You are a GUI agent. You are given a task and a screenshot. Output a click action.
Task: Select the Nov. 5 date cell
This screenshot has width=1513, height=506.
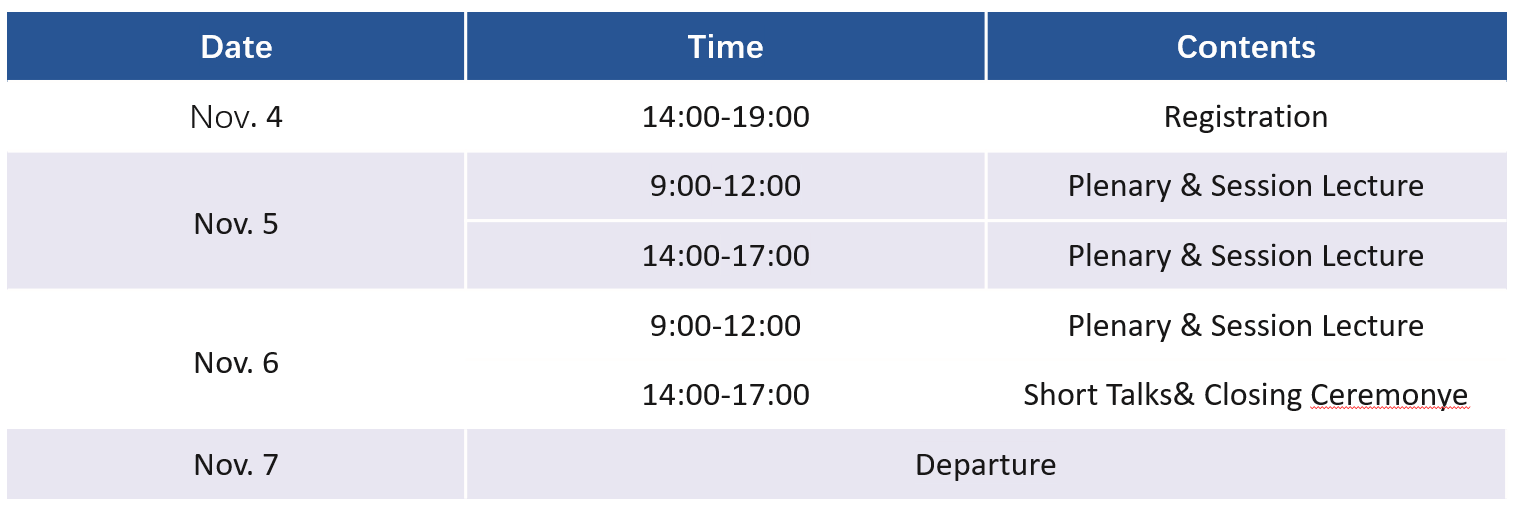236,222
